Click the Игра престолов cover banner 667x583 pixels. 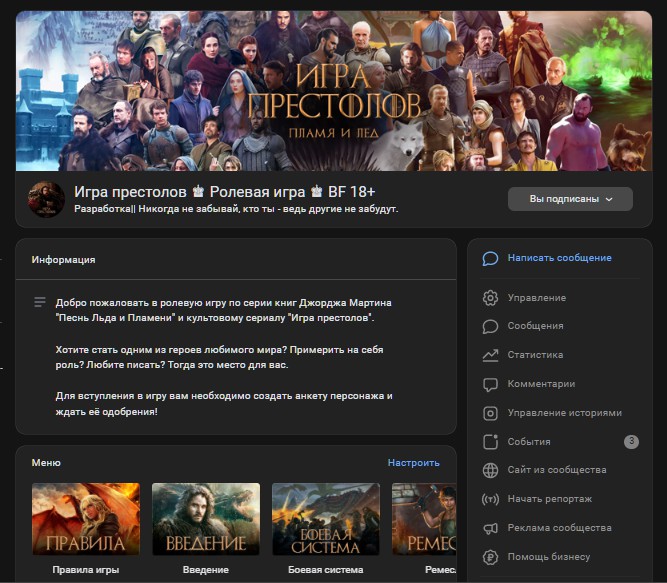click(x=334, y=91)
